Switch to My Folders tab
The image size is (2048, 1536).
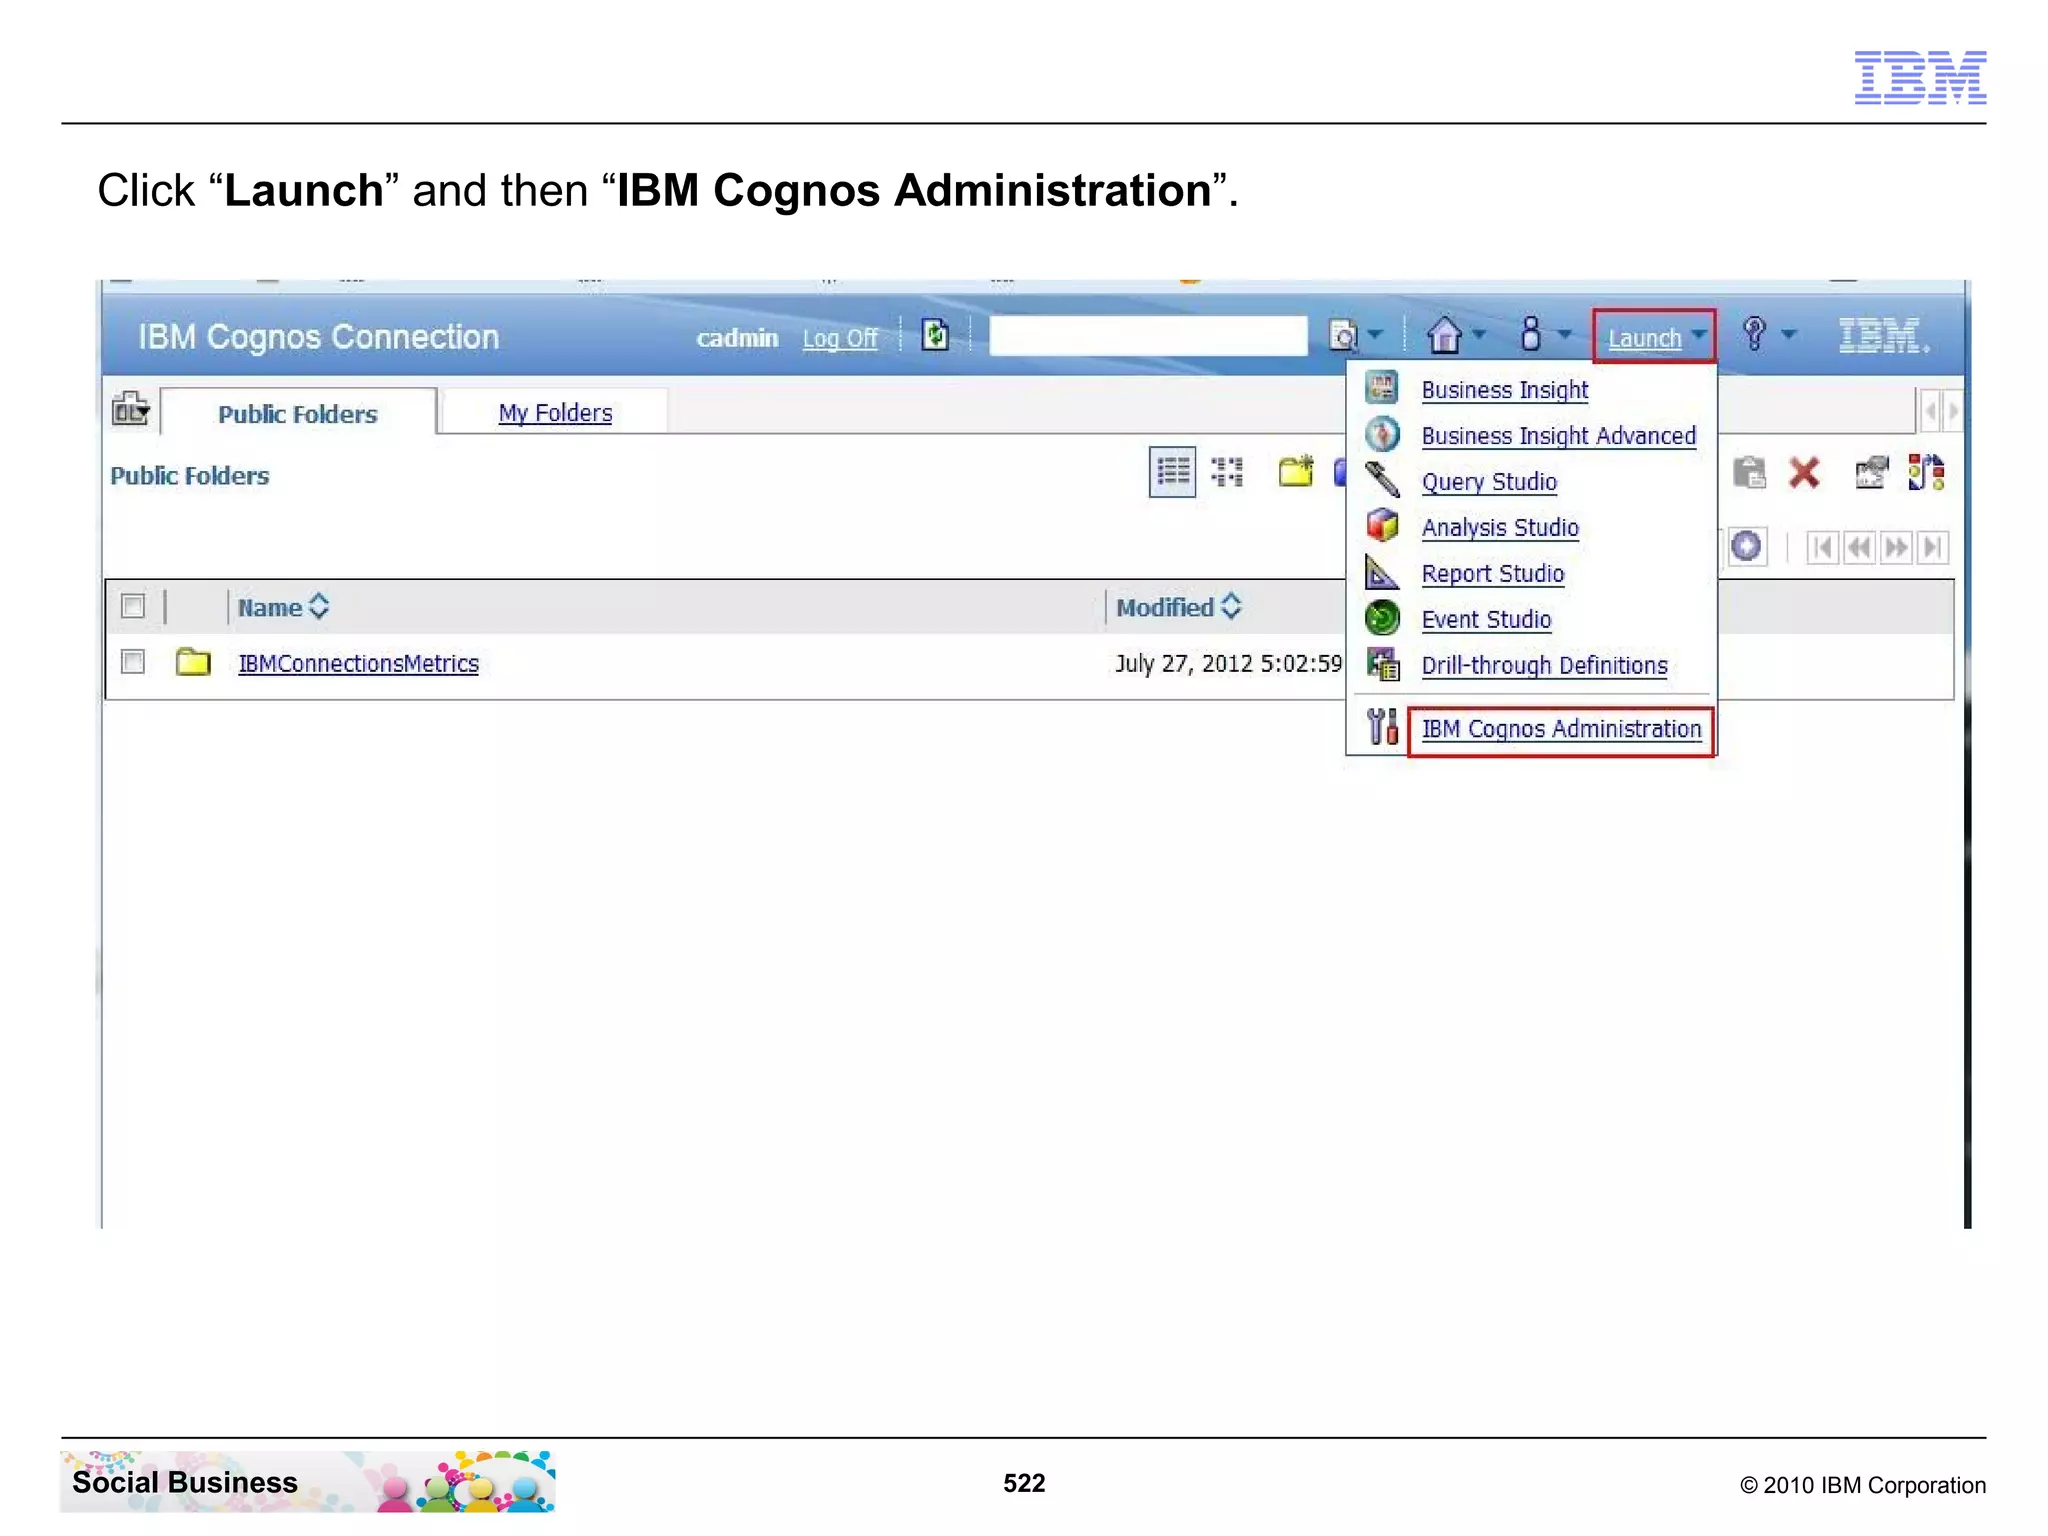click(555, 412)
